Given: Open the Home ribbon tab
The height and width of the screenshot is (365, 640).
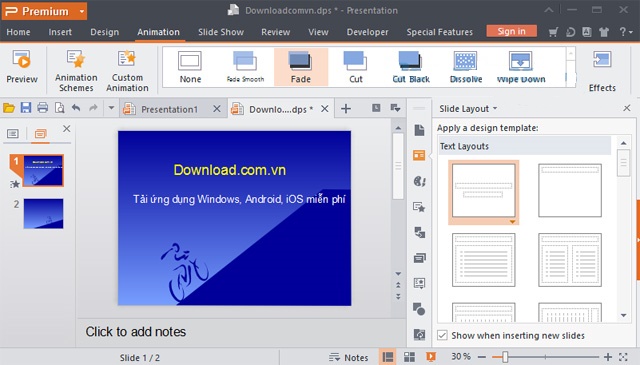Looking at the screenshot, I should point(18,32).
